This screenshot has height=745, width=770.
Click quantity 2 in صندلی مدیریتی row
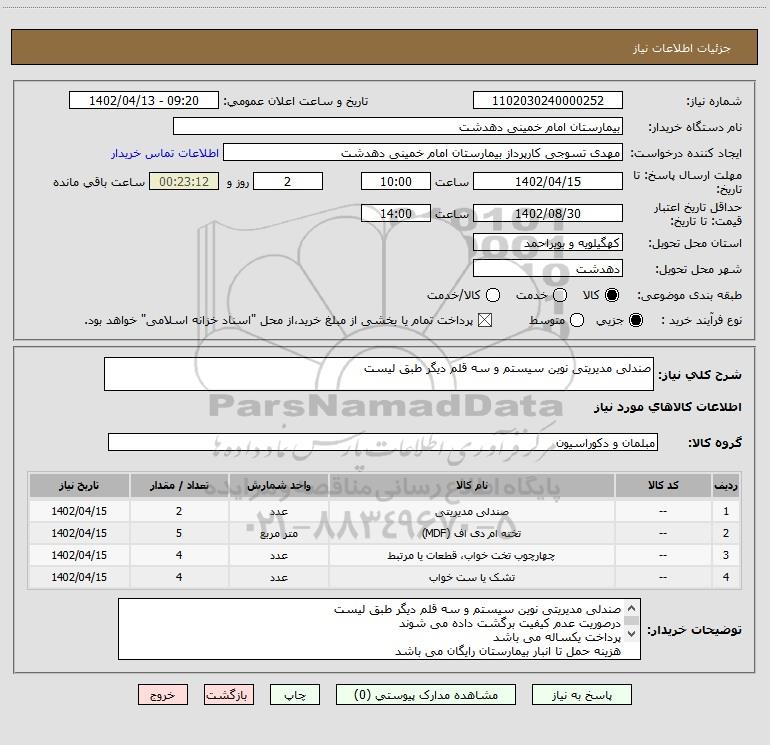179,511
